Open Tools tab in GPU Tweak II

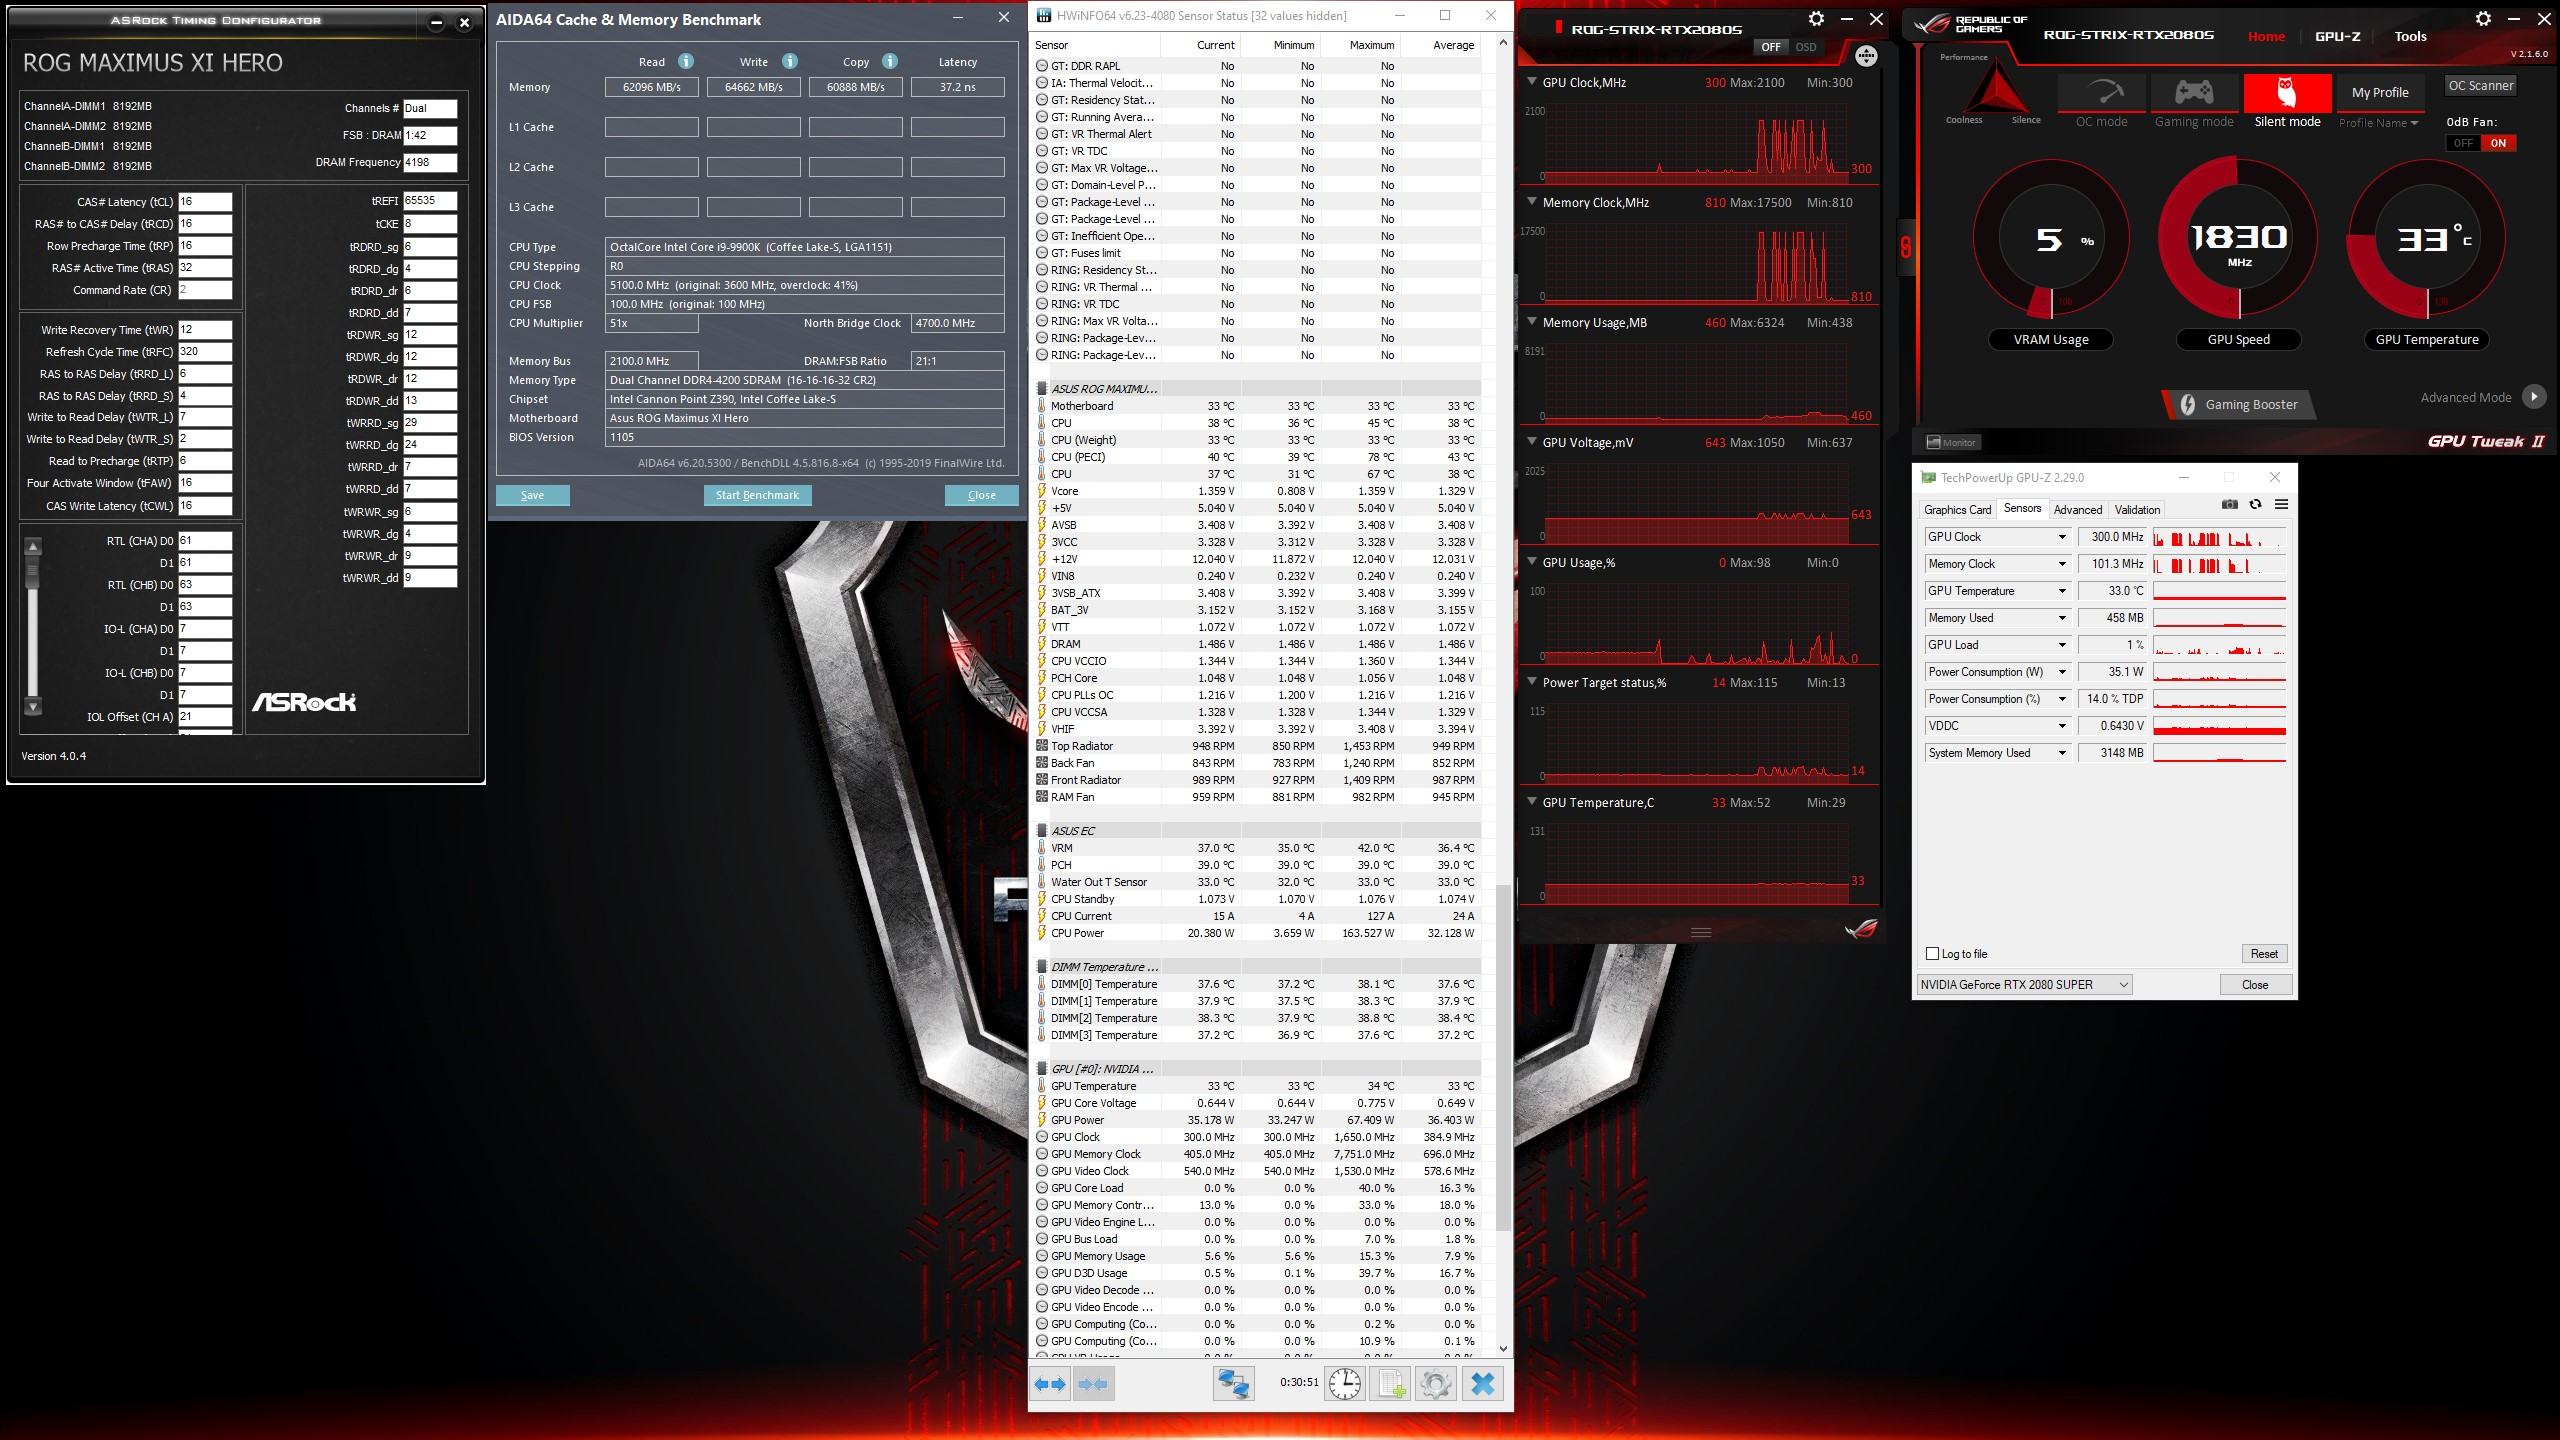2410,36
